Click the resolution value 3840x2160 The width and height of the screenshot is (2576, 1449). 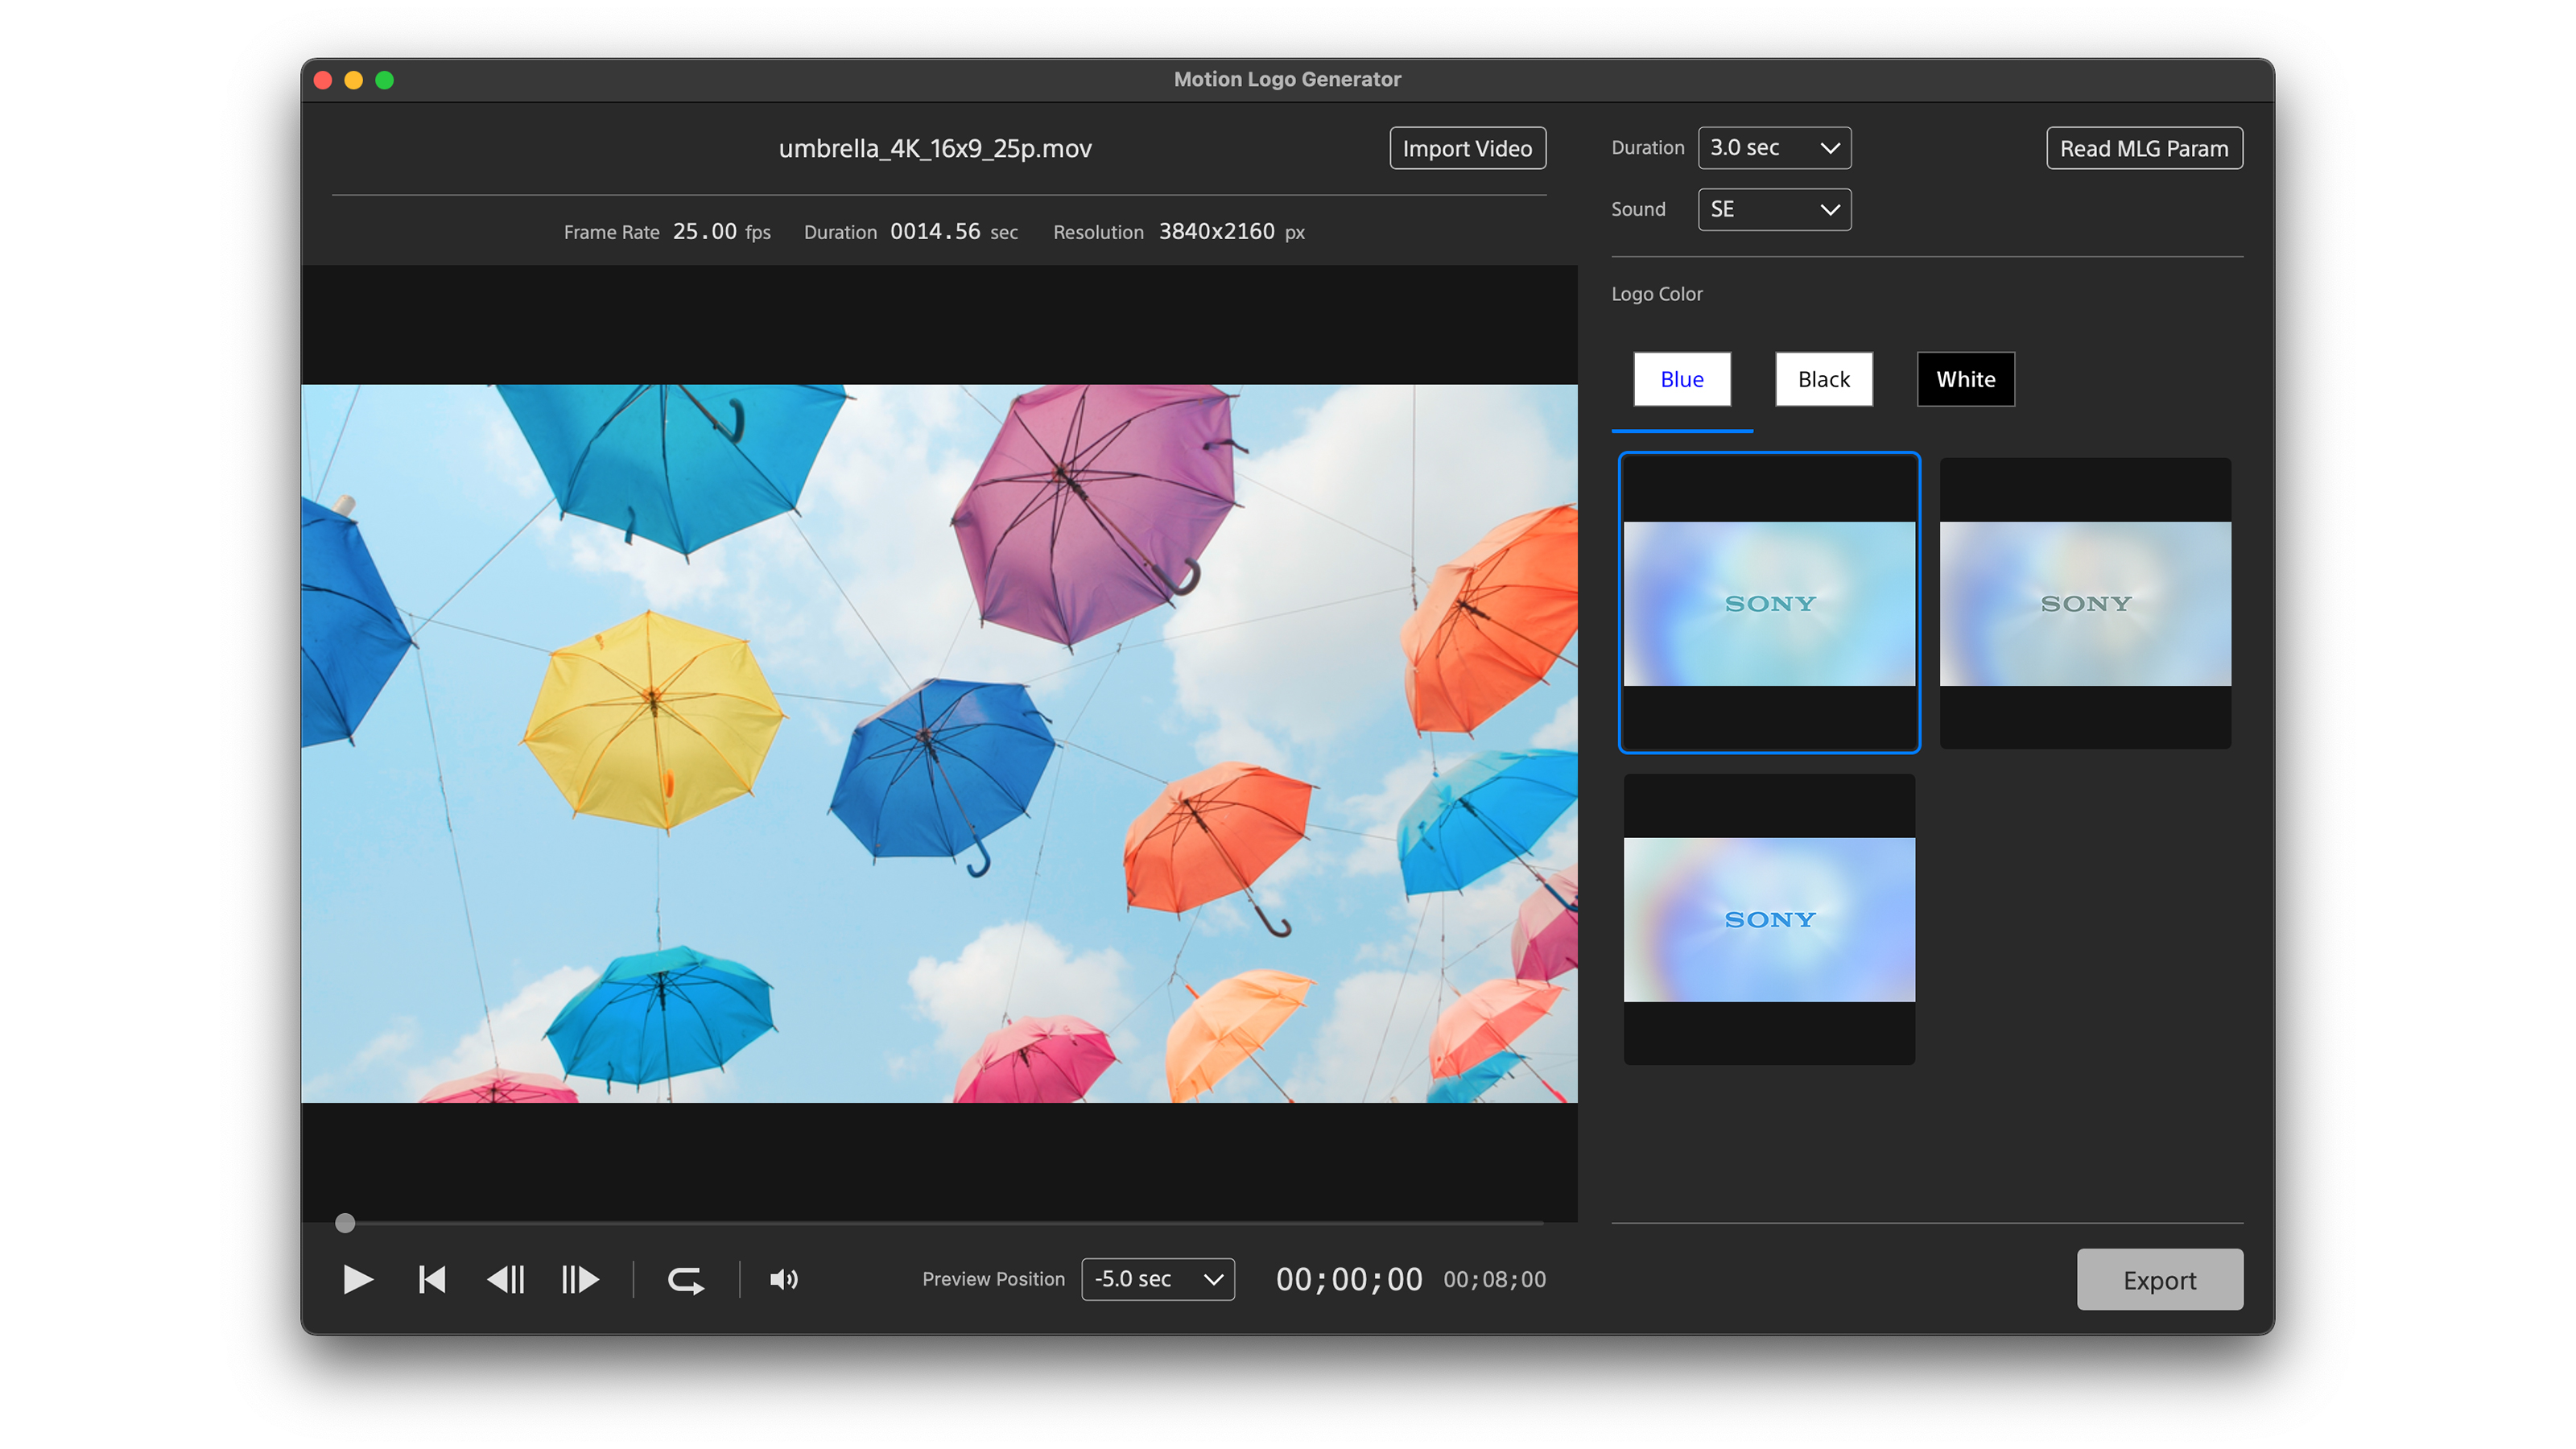coord(1216,231)
